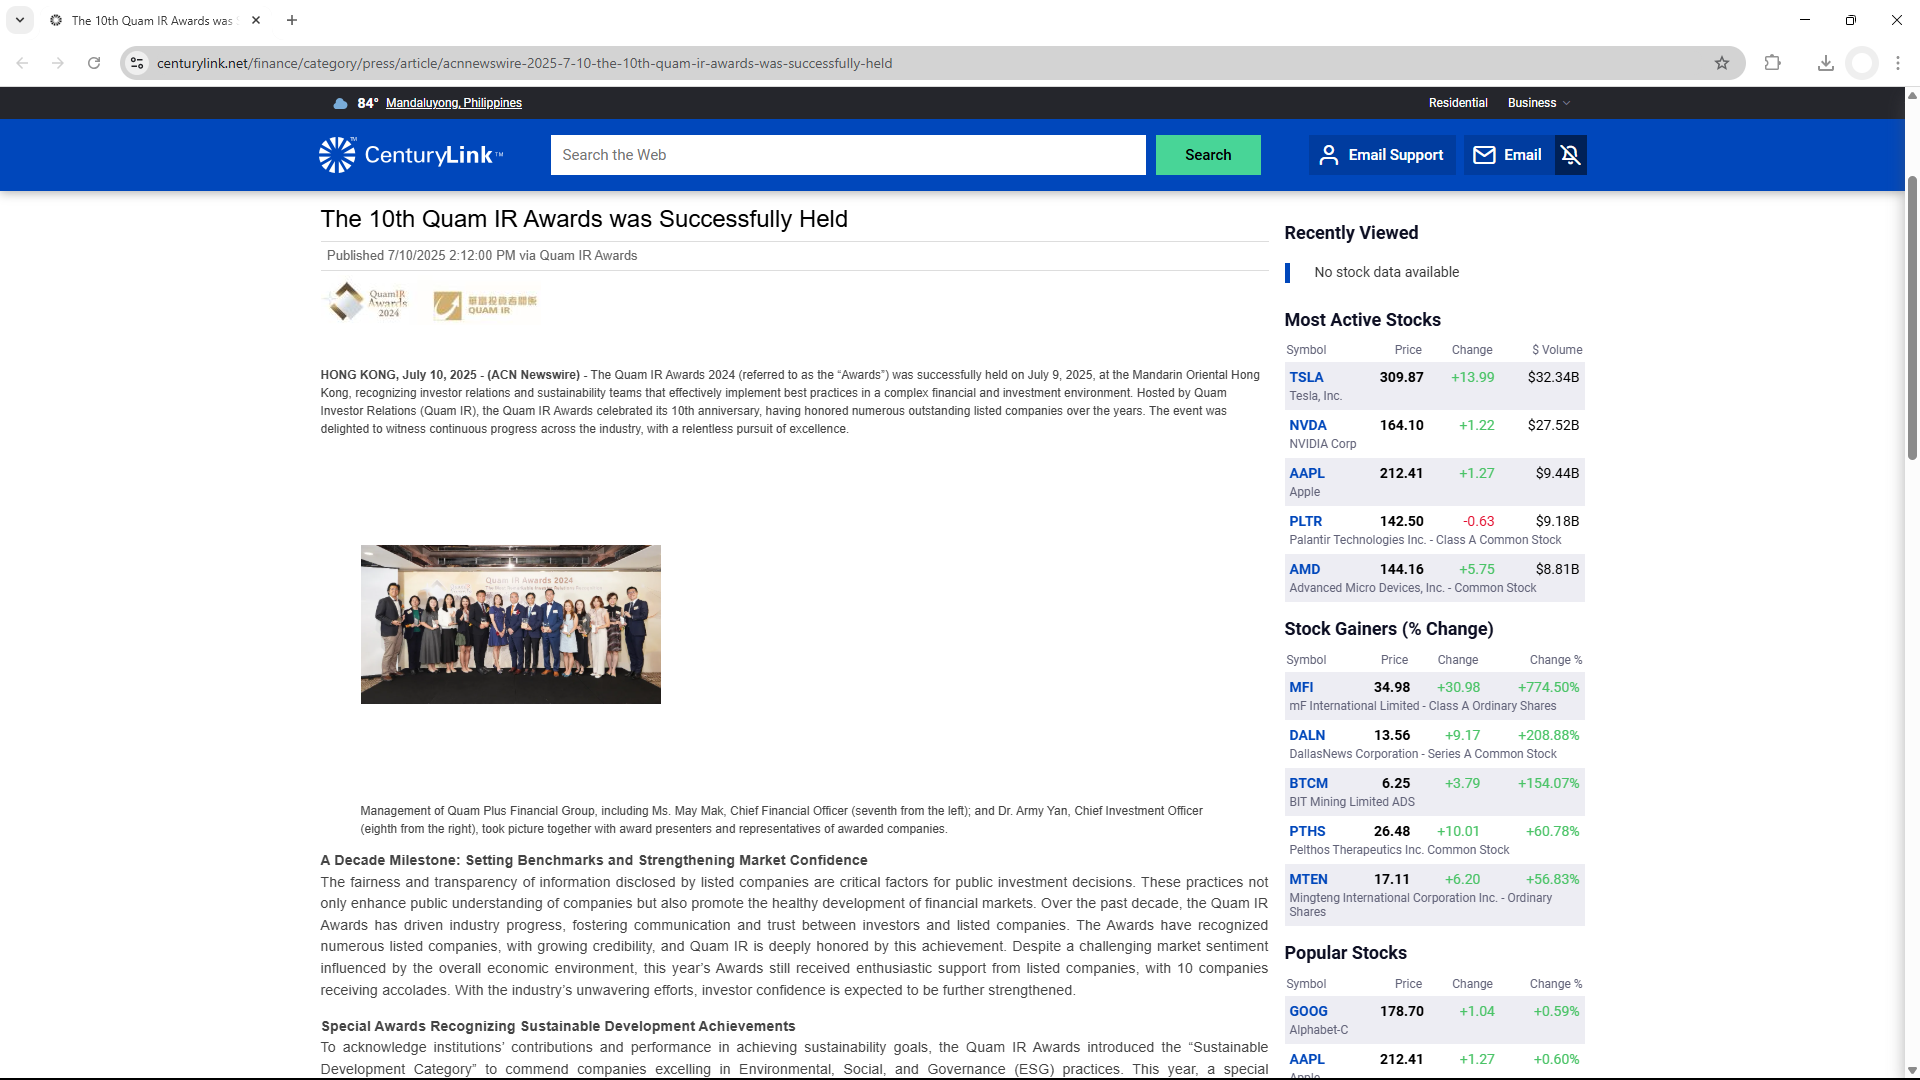Click GOOG change +0.59%
Image resolution: width=1920 pixels, height=1080 pixels.
[x=1556, y=1011]
